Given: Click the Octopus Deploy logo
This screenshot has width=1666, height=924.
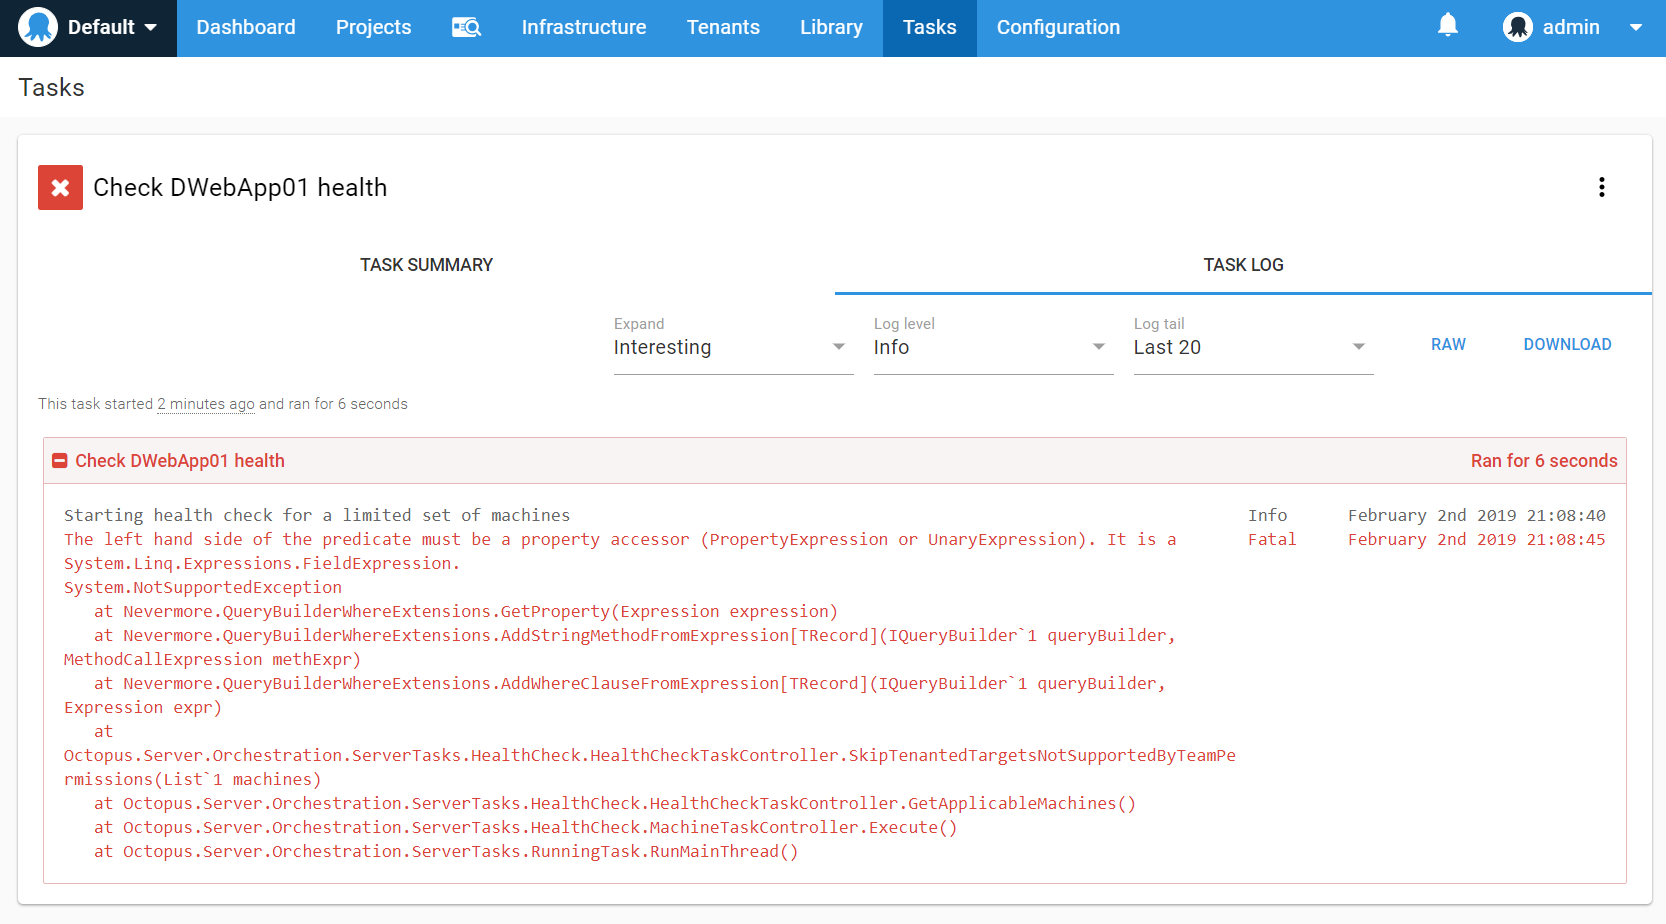Looking at the screenshot, I should [x=37, y=26].
